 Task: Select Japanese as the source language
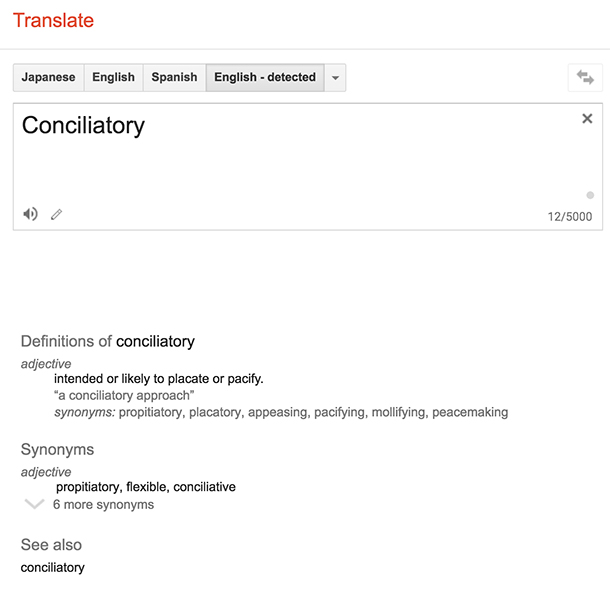click(49, 77)
